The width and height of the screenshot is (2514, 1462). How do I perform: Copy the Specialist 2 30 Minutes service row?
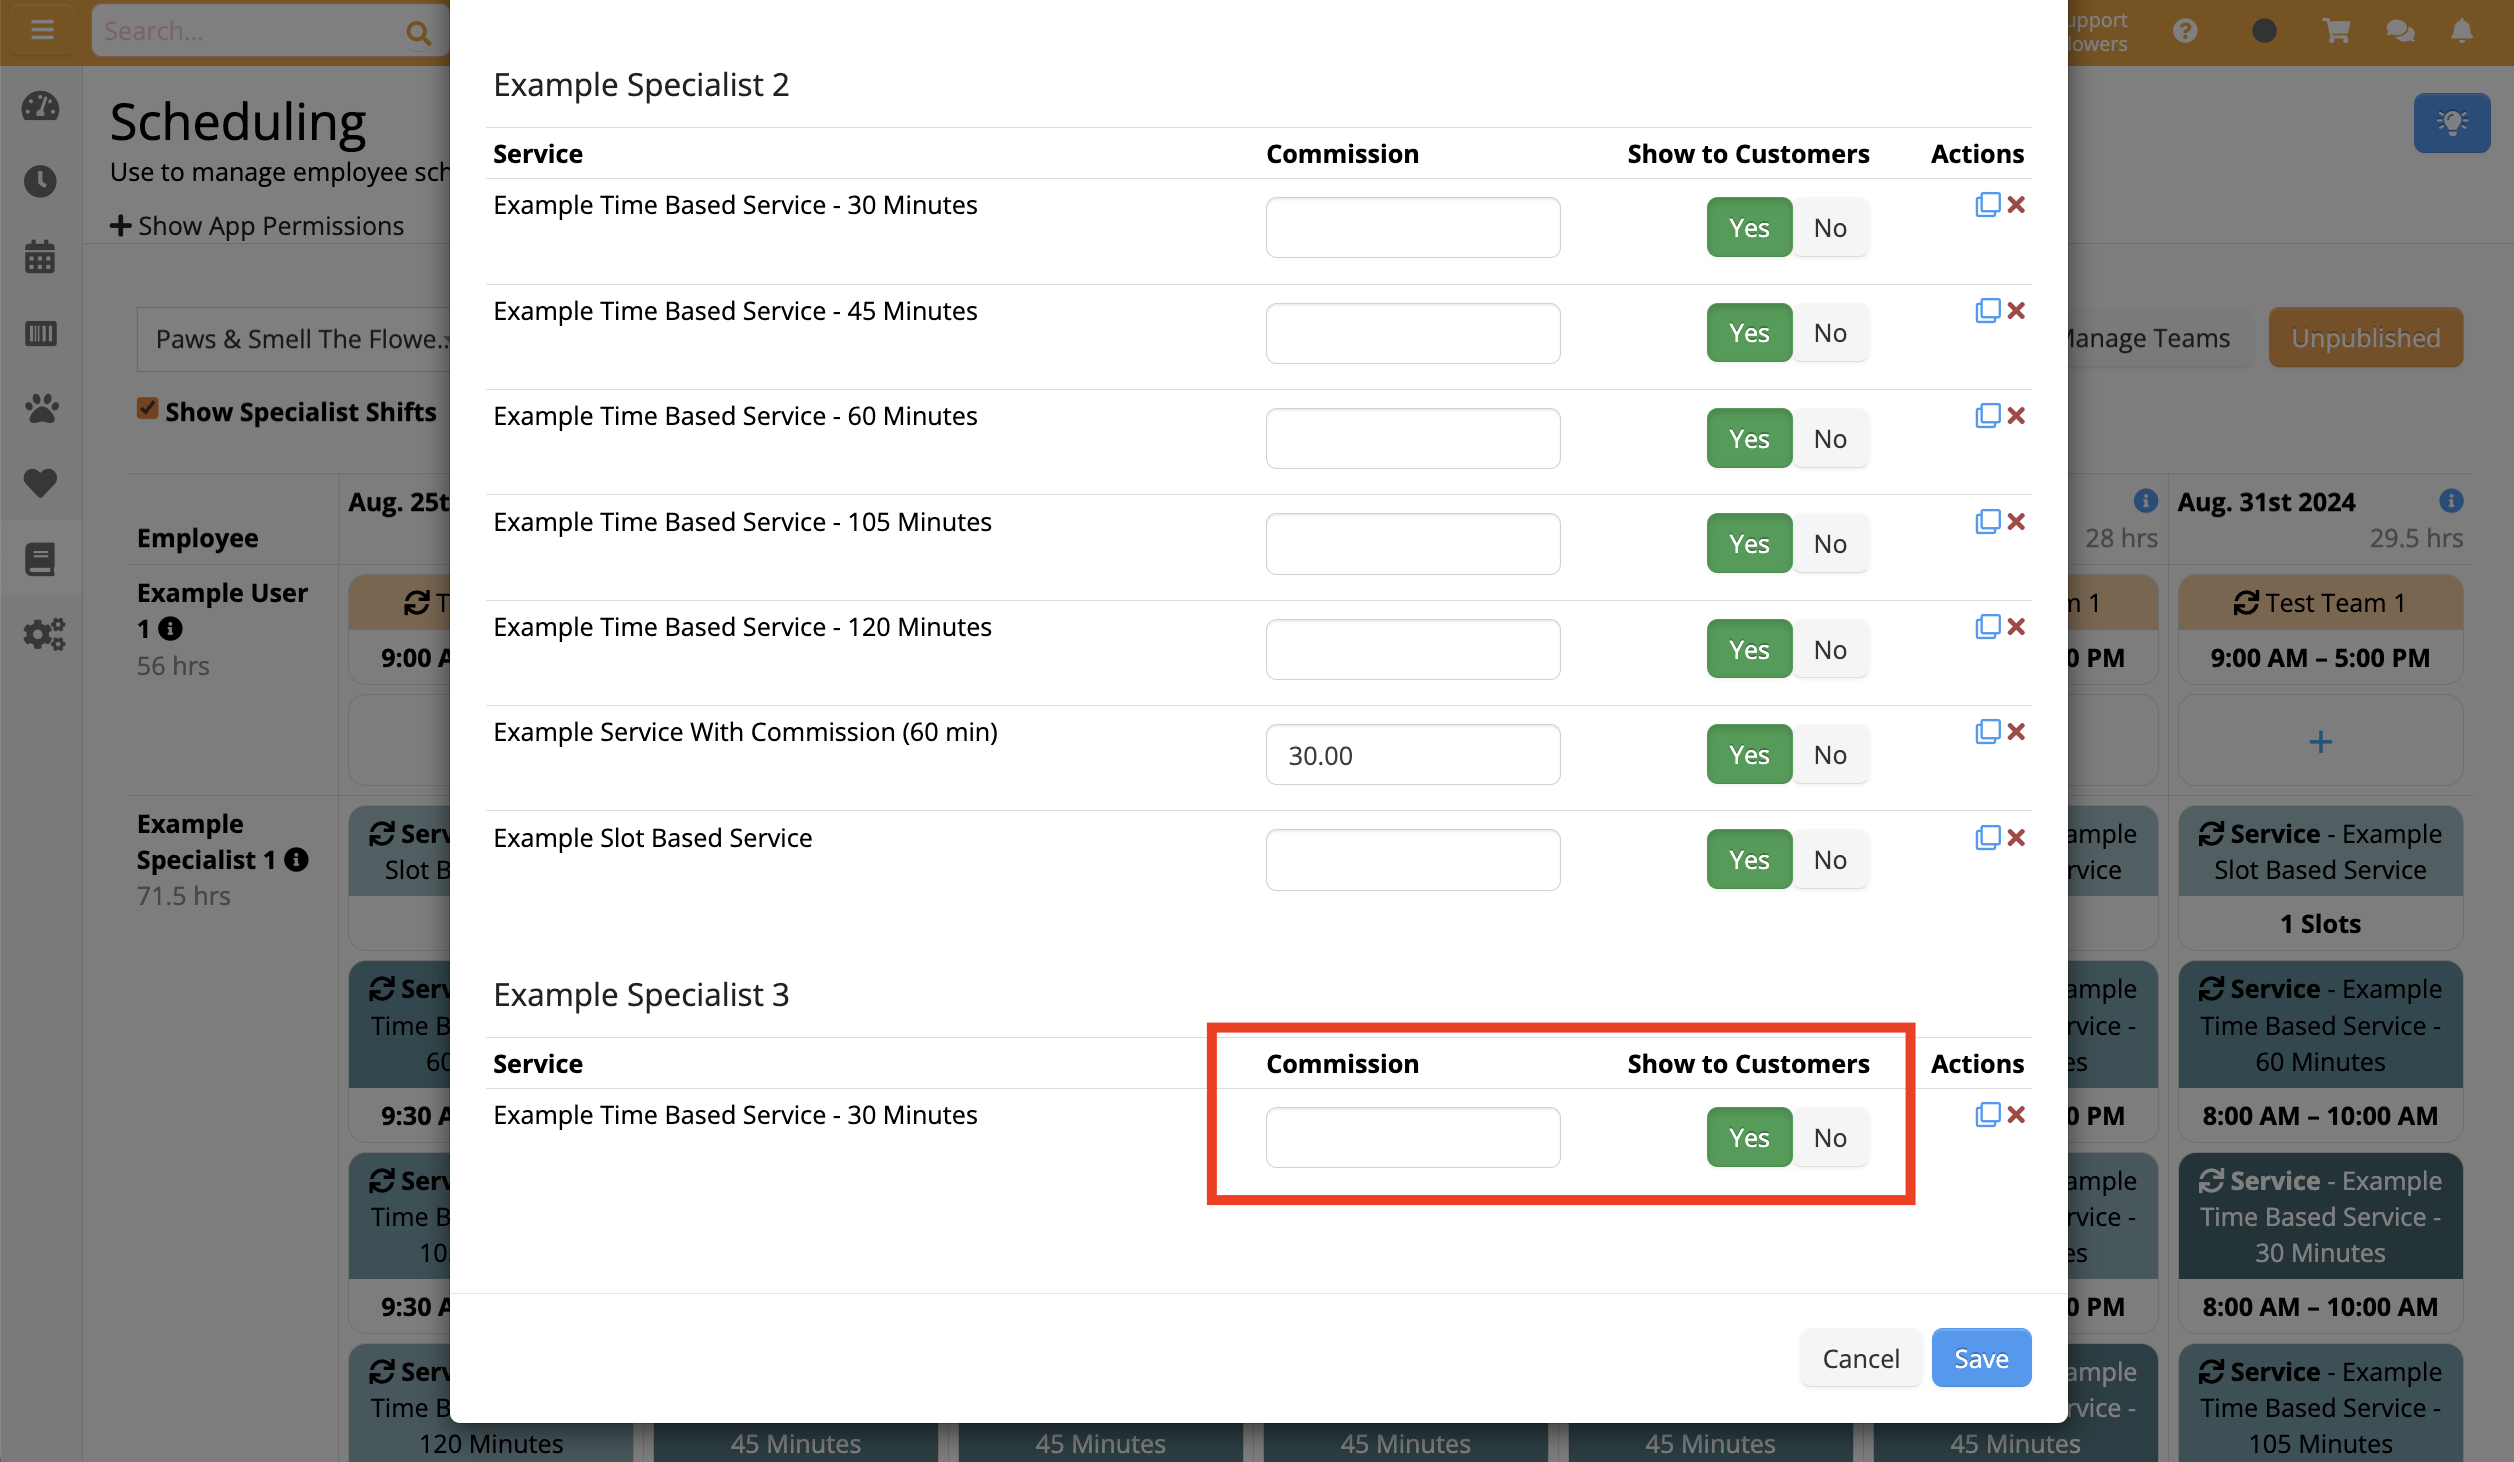pos(1987,204)
